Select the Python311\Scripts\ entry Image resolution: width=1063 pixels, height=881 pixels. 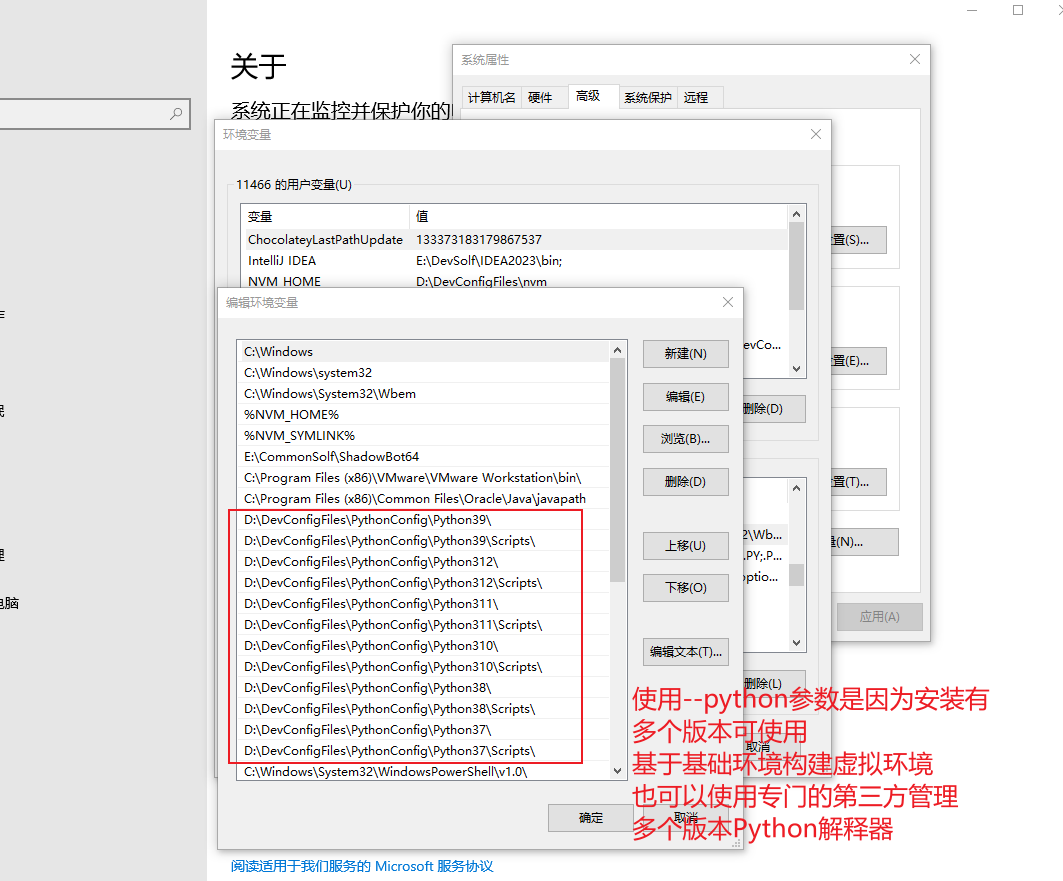pos(424,625)
